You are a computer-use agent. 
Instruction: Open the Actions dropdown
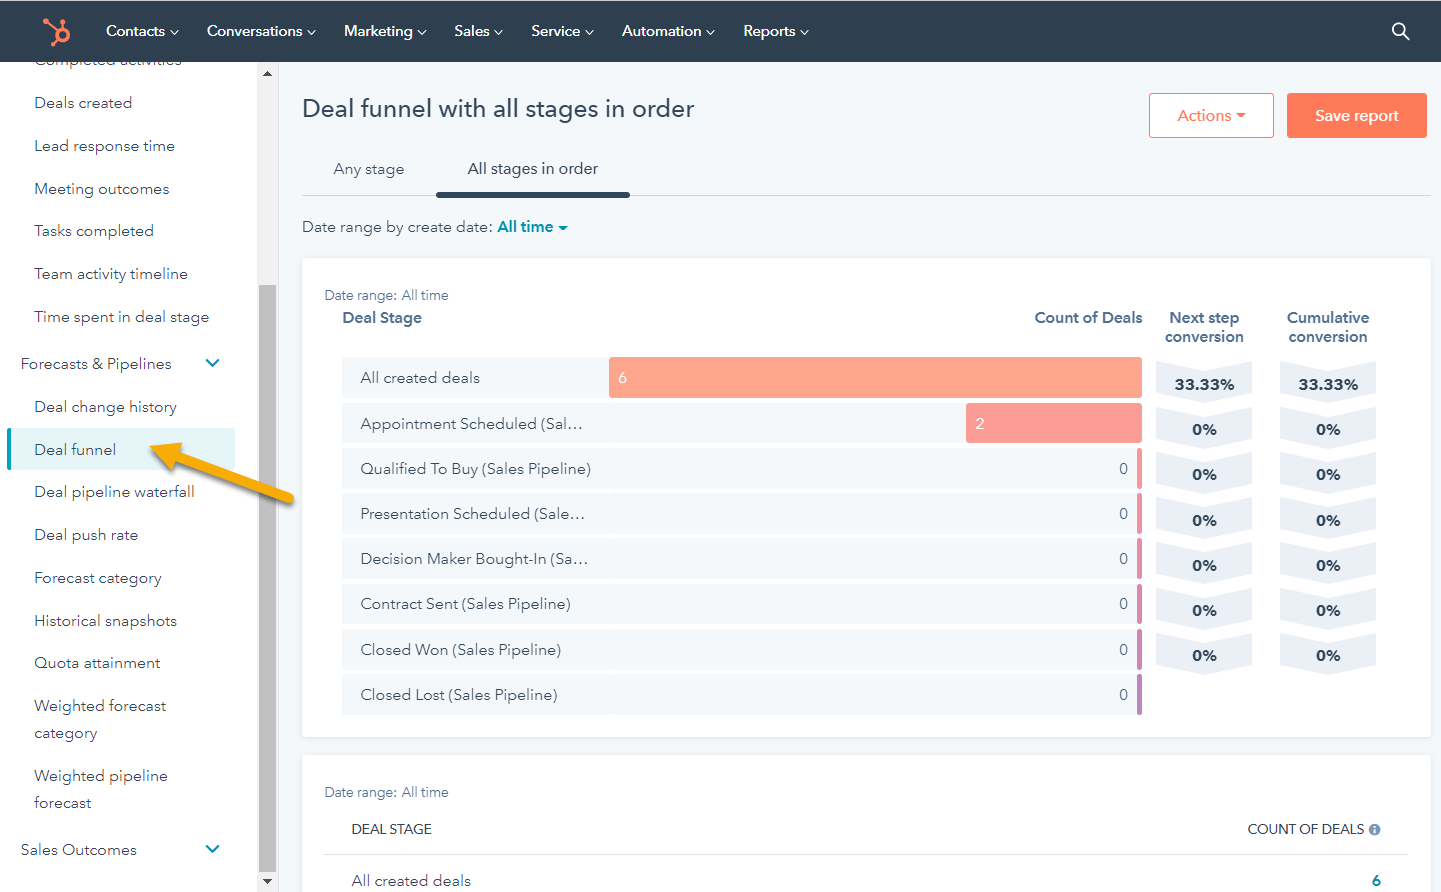coord(1210,115)
